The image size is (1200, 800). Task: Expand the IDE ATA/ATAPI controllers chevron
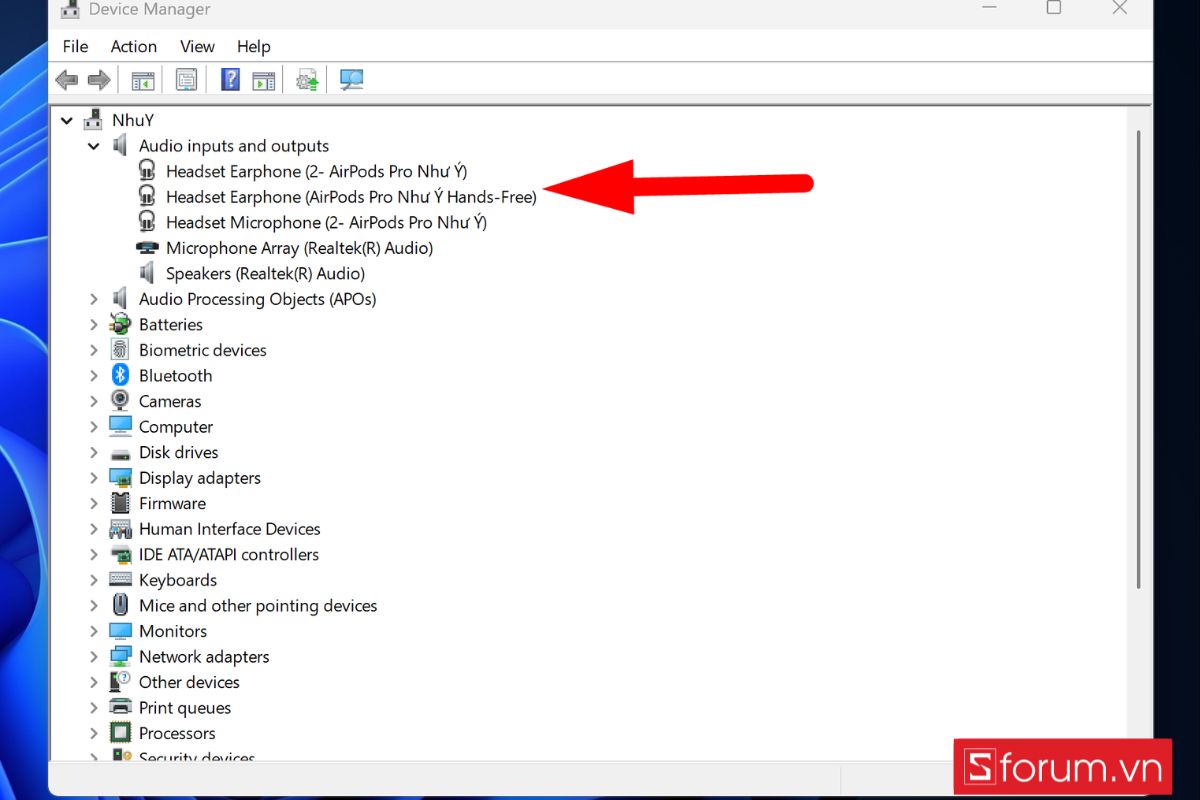click(x=94, y=554)
